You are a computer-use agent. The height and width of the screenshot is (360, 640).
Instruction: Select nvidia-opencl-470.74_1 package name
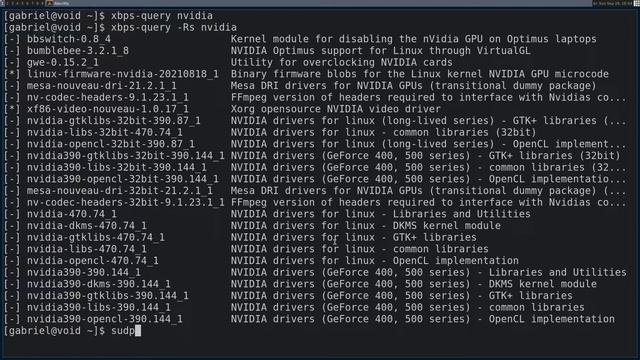pyautogui.click(x=93, y=261)
